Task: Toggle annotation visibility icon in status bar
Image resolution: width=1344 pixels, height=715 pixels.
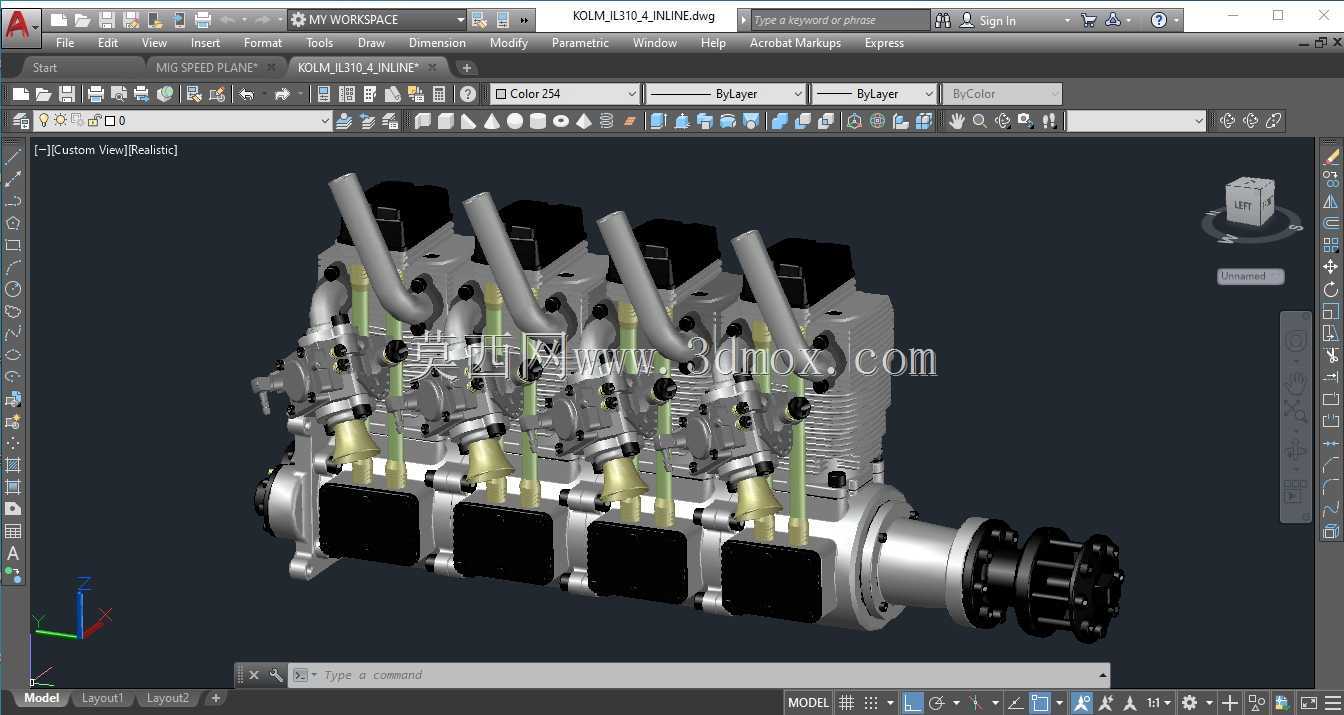Action: point(1082,703)
